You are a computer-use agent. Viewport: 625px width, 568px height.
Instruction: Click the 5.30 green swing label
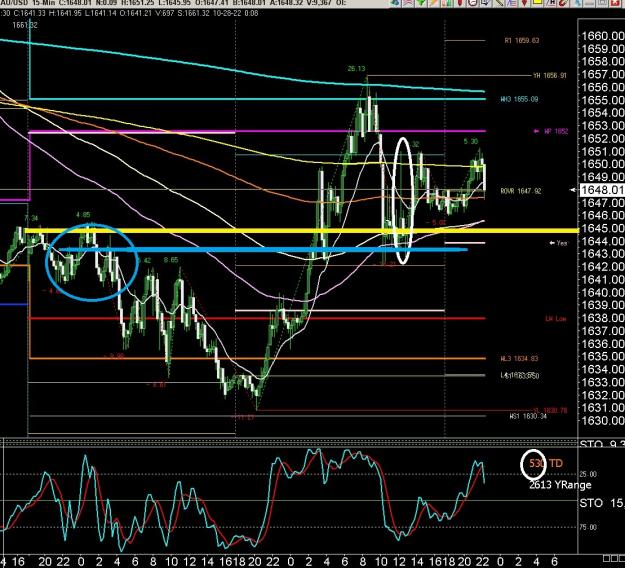[x=471, y=142]
